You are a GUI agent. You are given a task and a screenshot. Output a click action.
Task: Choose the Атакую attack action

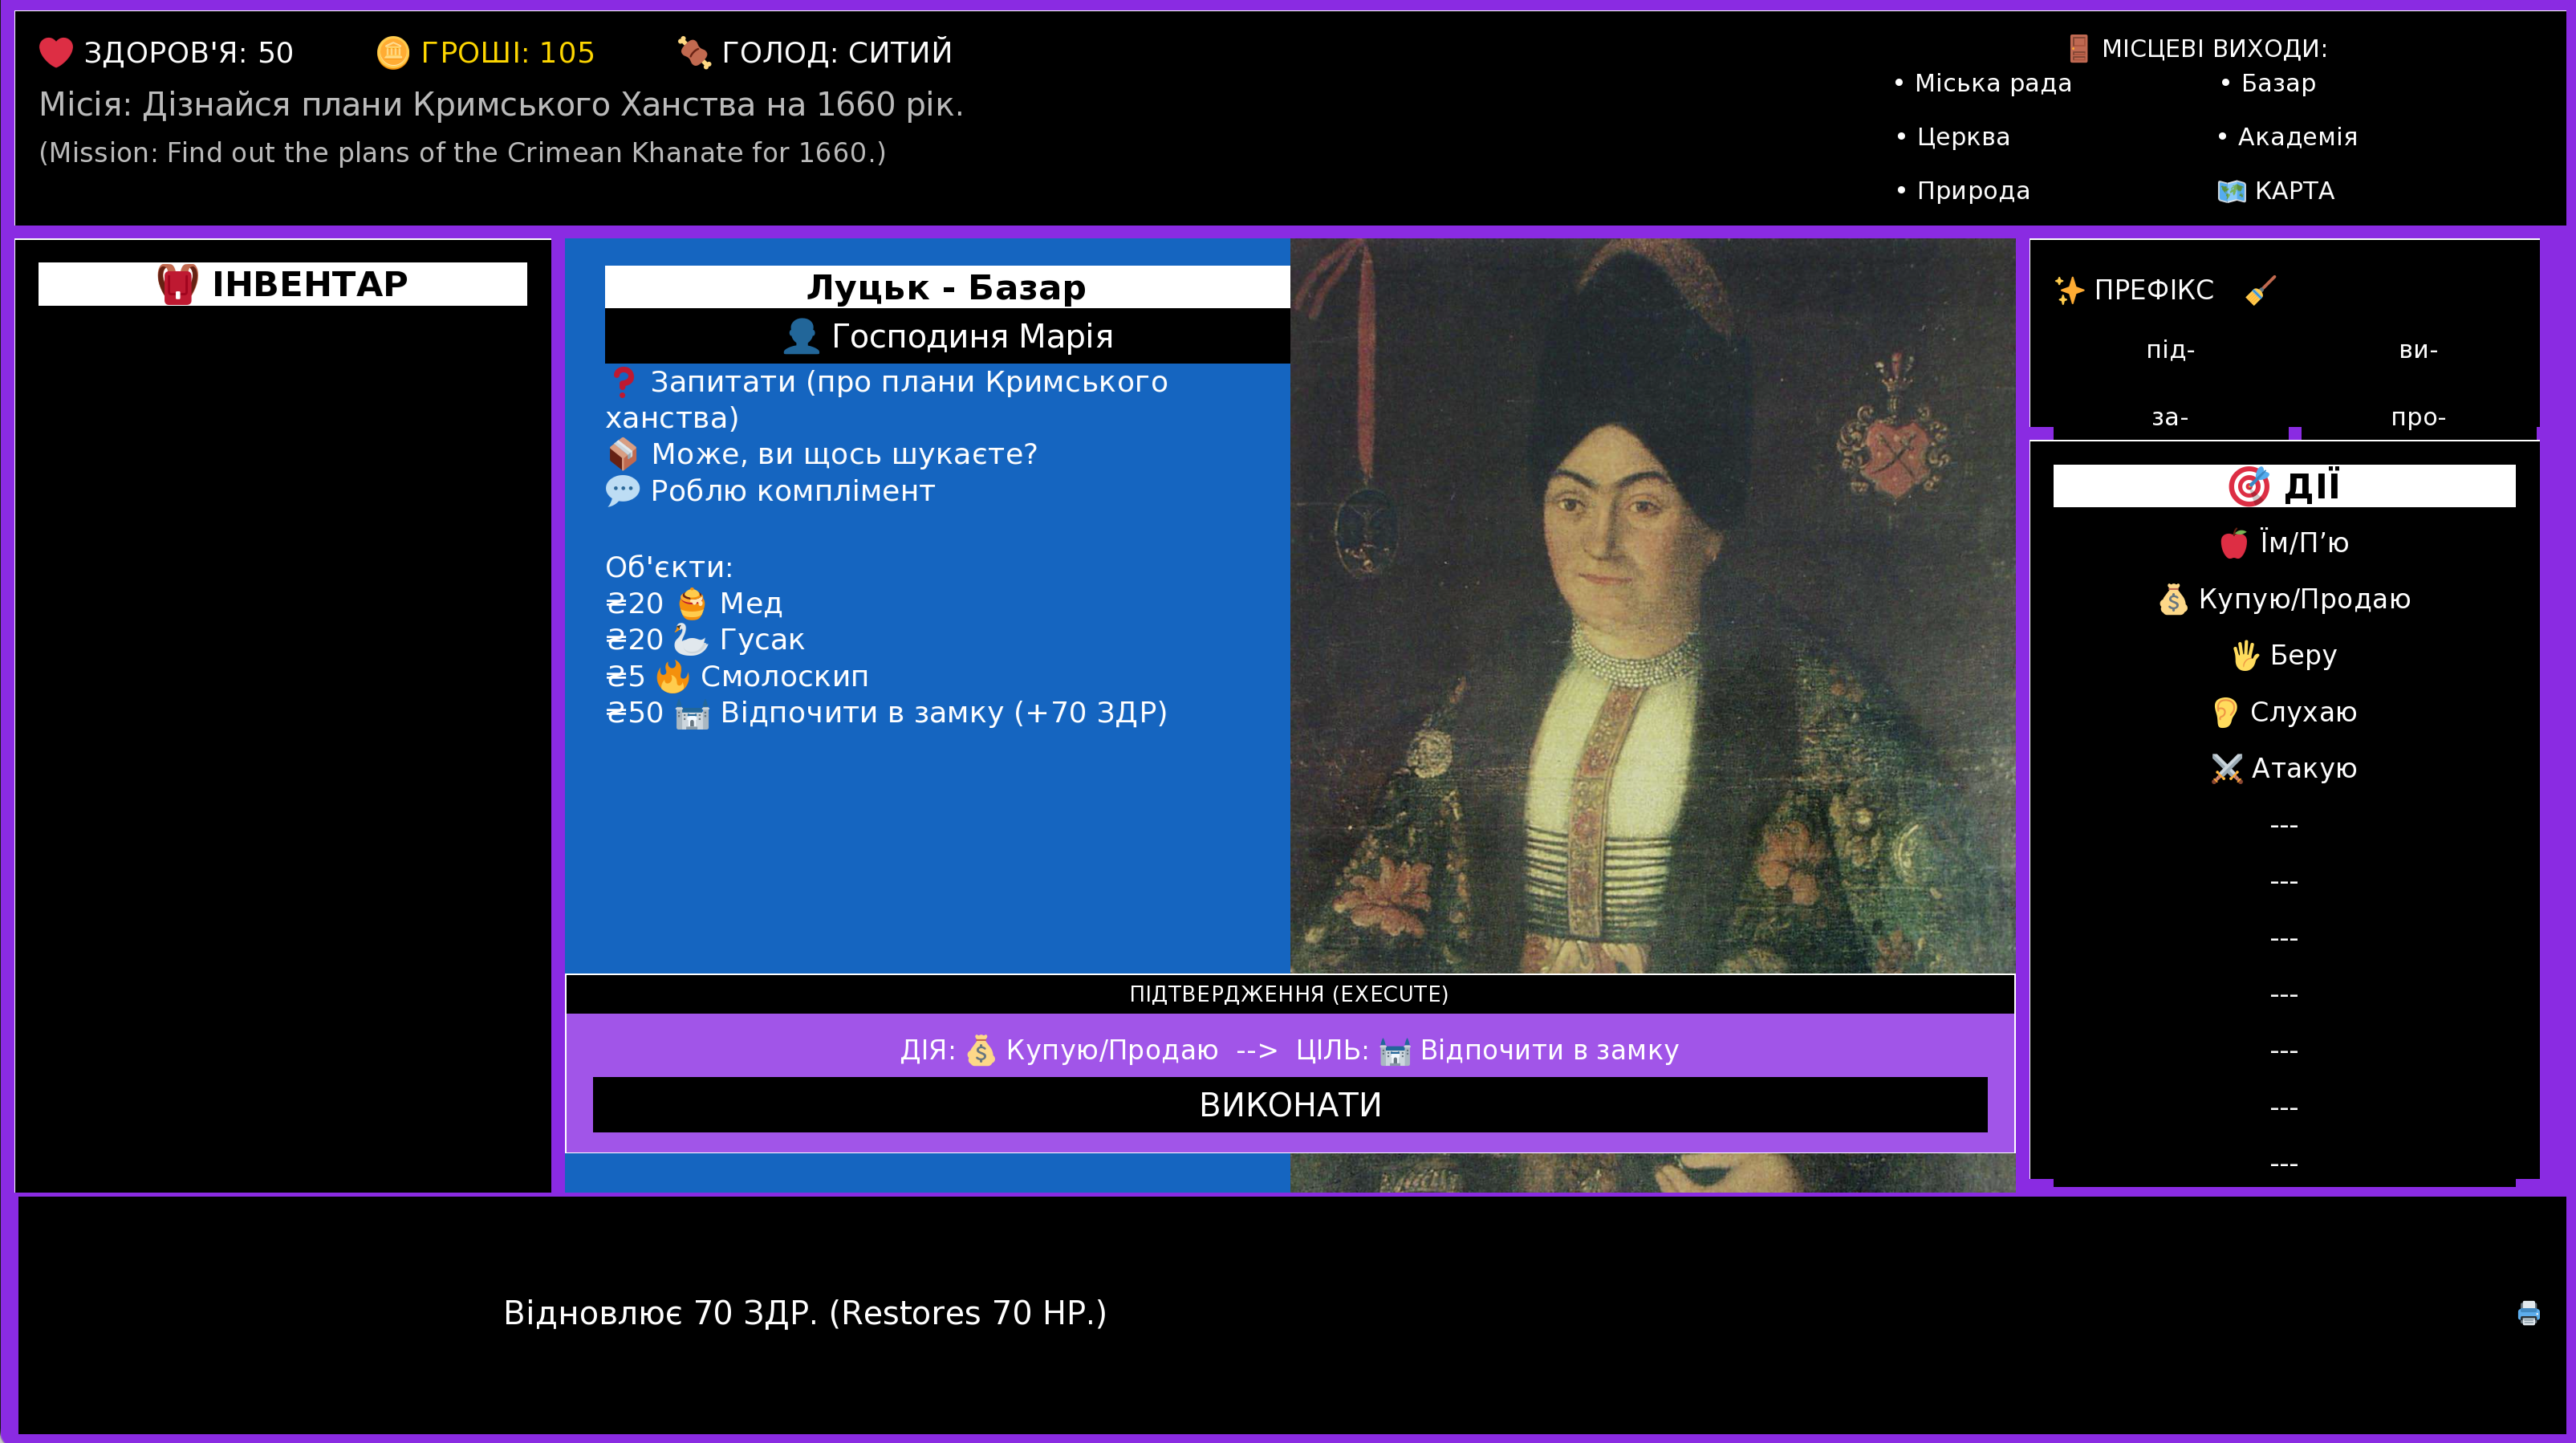point(2284,768)
